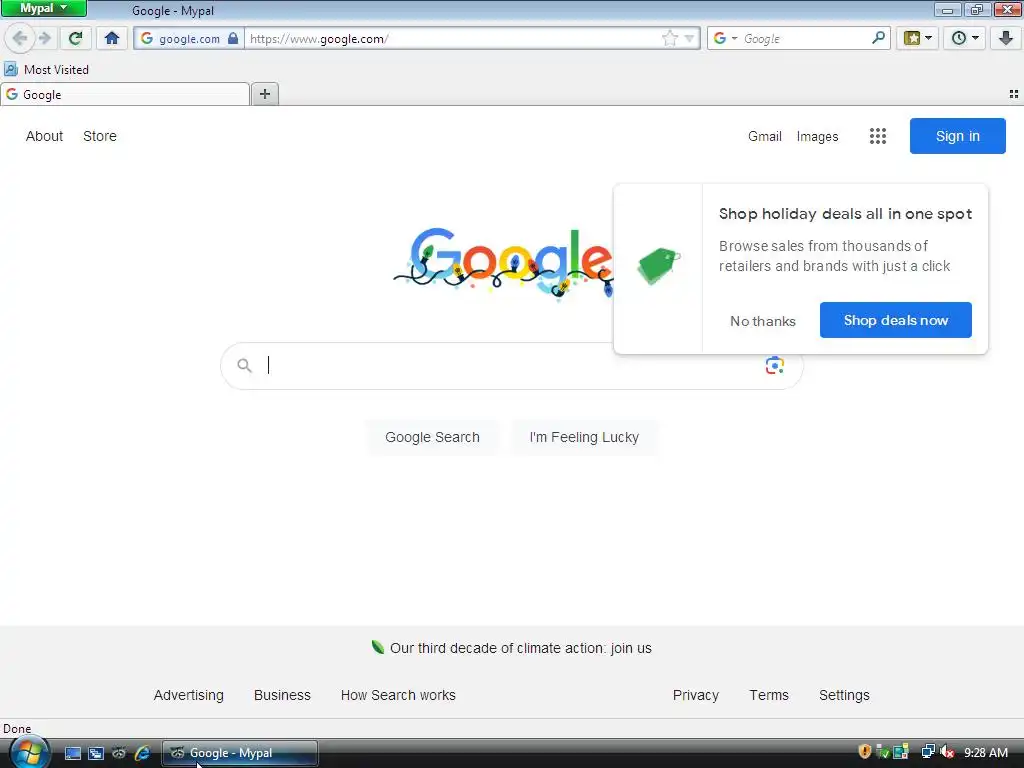This screenshot has width=1024, height=768.
Task: Click the search bar magnifier icon
Action: click(878, 38)
